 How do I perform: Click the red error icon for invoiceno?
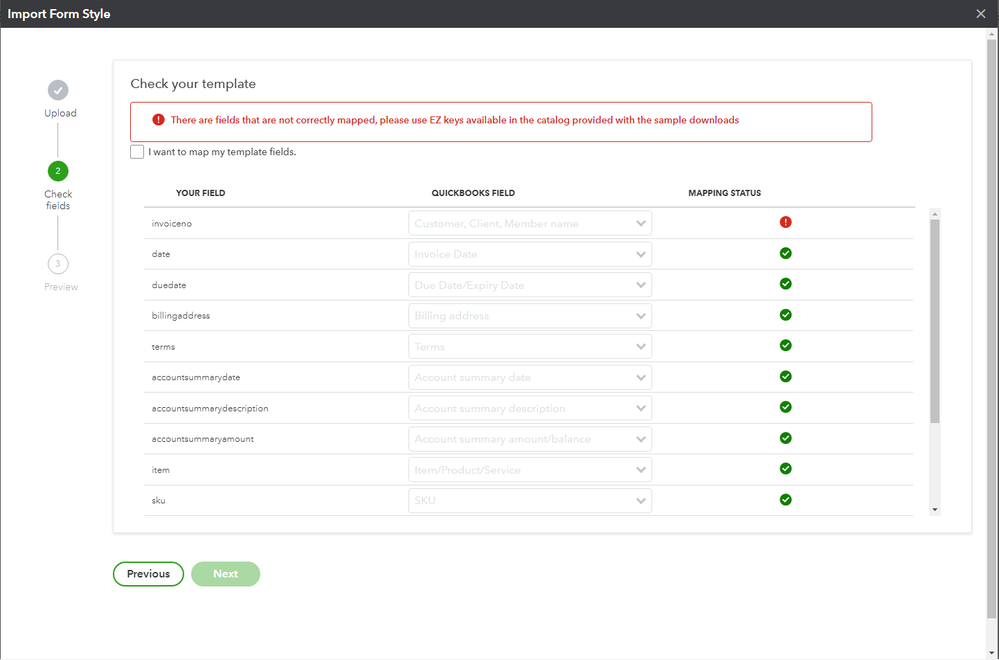tap(785, 223)
